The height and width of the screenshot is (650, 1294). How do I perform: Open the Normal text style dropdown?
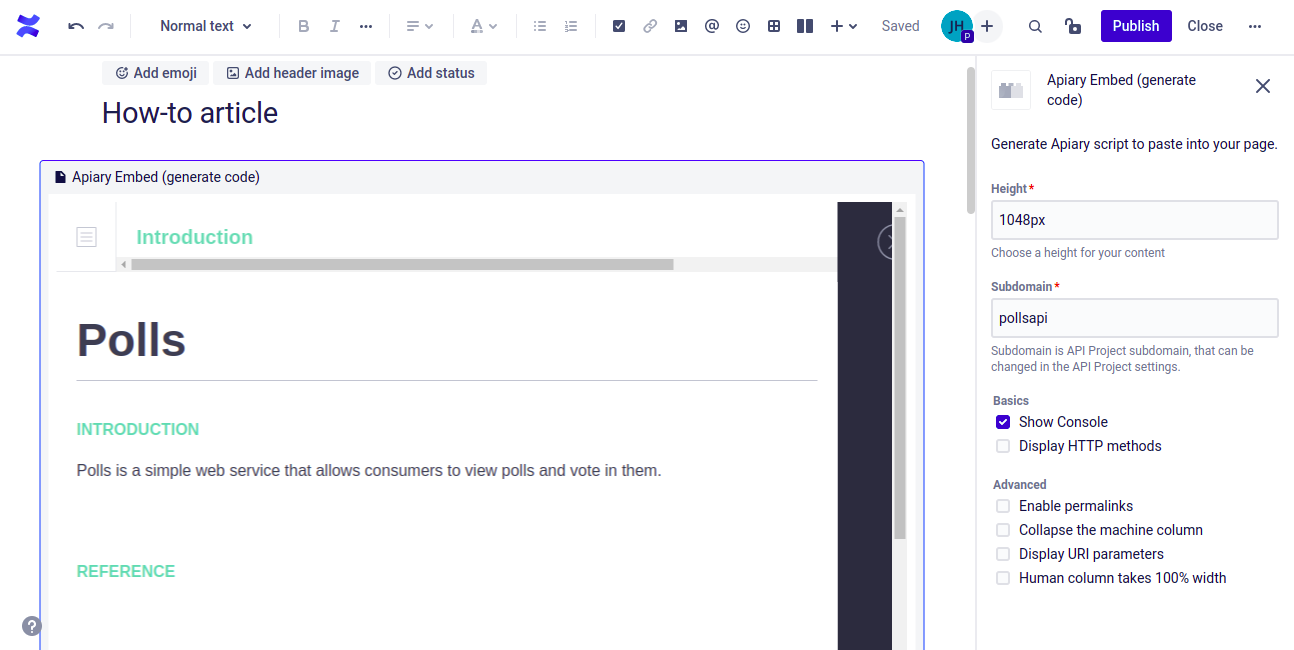[206, 27]
